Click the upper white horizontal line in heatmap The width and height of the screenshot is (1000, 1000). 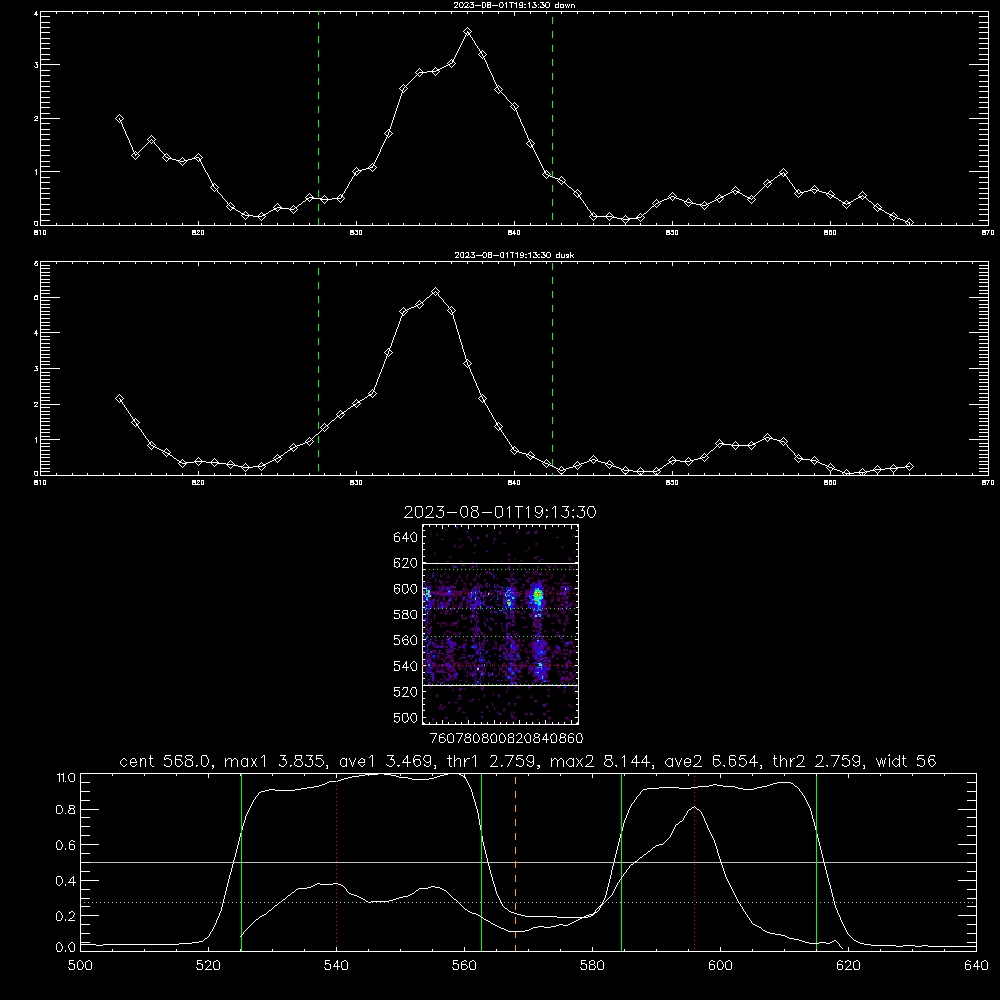point(501,564)
